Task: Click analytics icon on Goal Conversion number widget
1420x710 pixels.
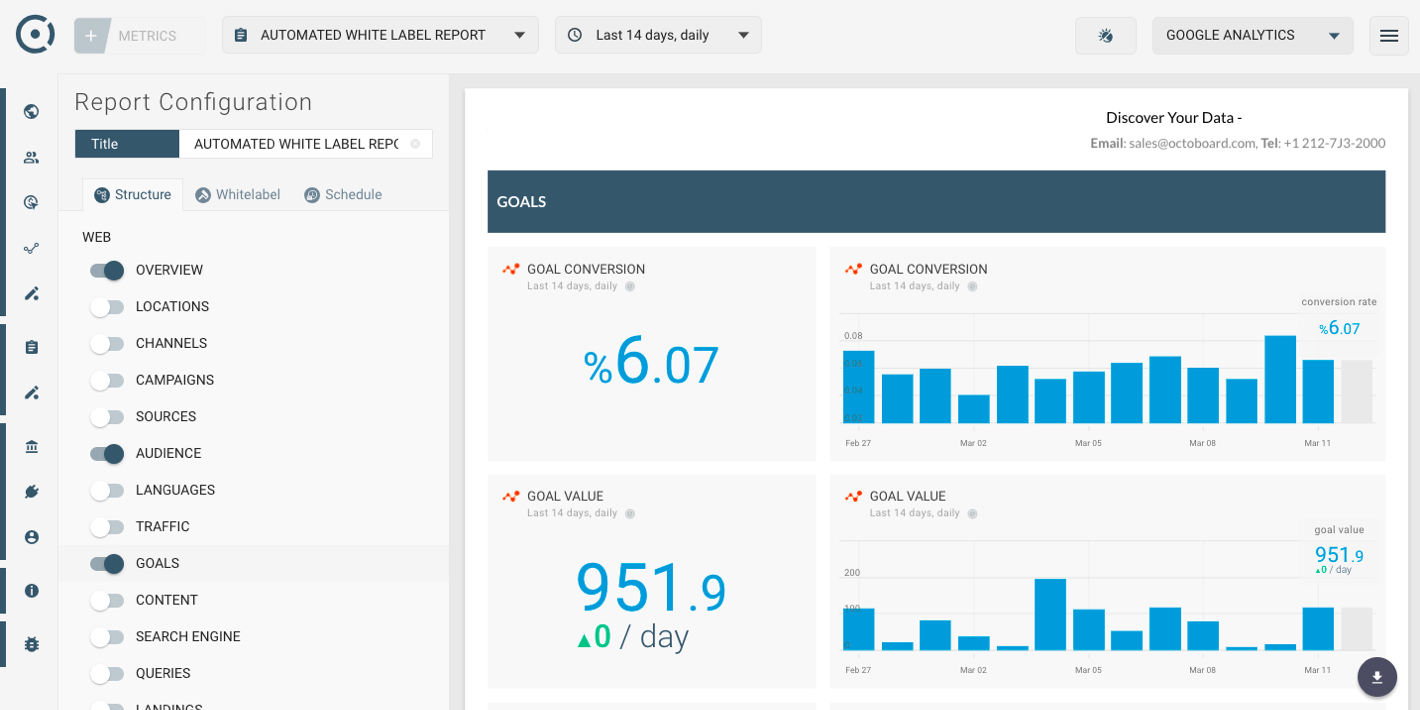Action: (511, 269)
